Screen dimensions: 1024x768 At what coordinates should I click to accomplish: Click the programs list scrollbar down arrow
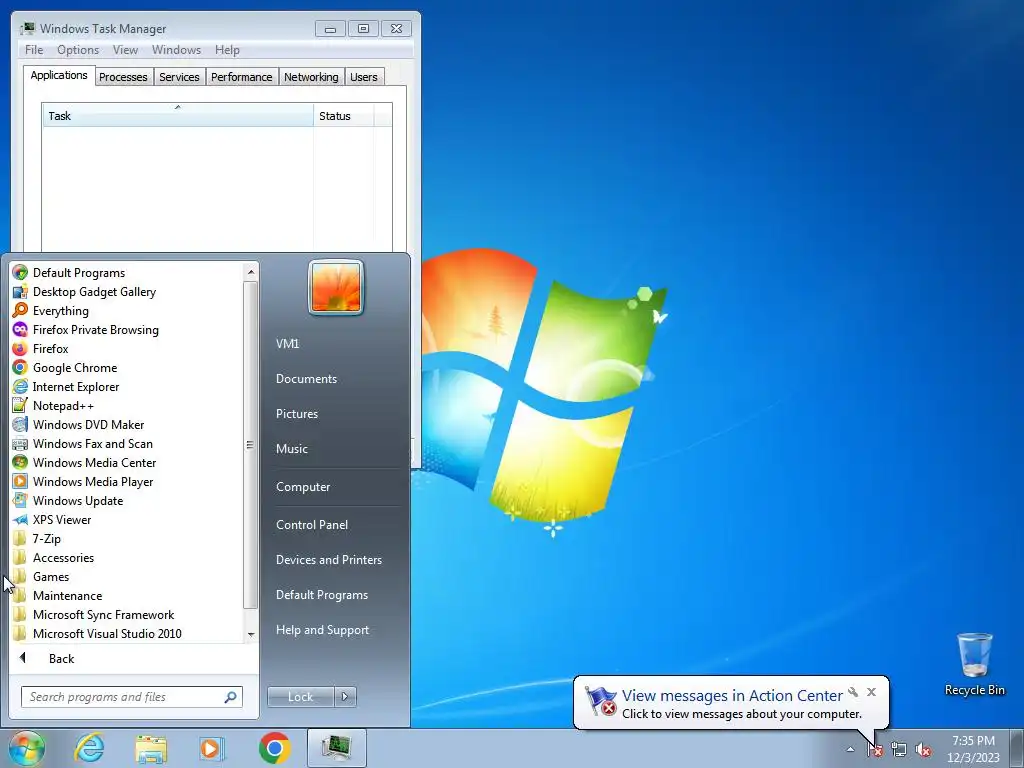click(251, 635)
